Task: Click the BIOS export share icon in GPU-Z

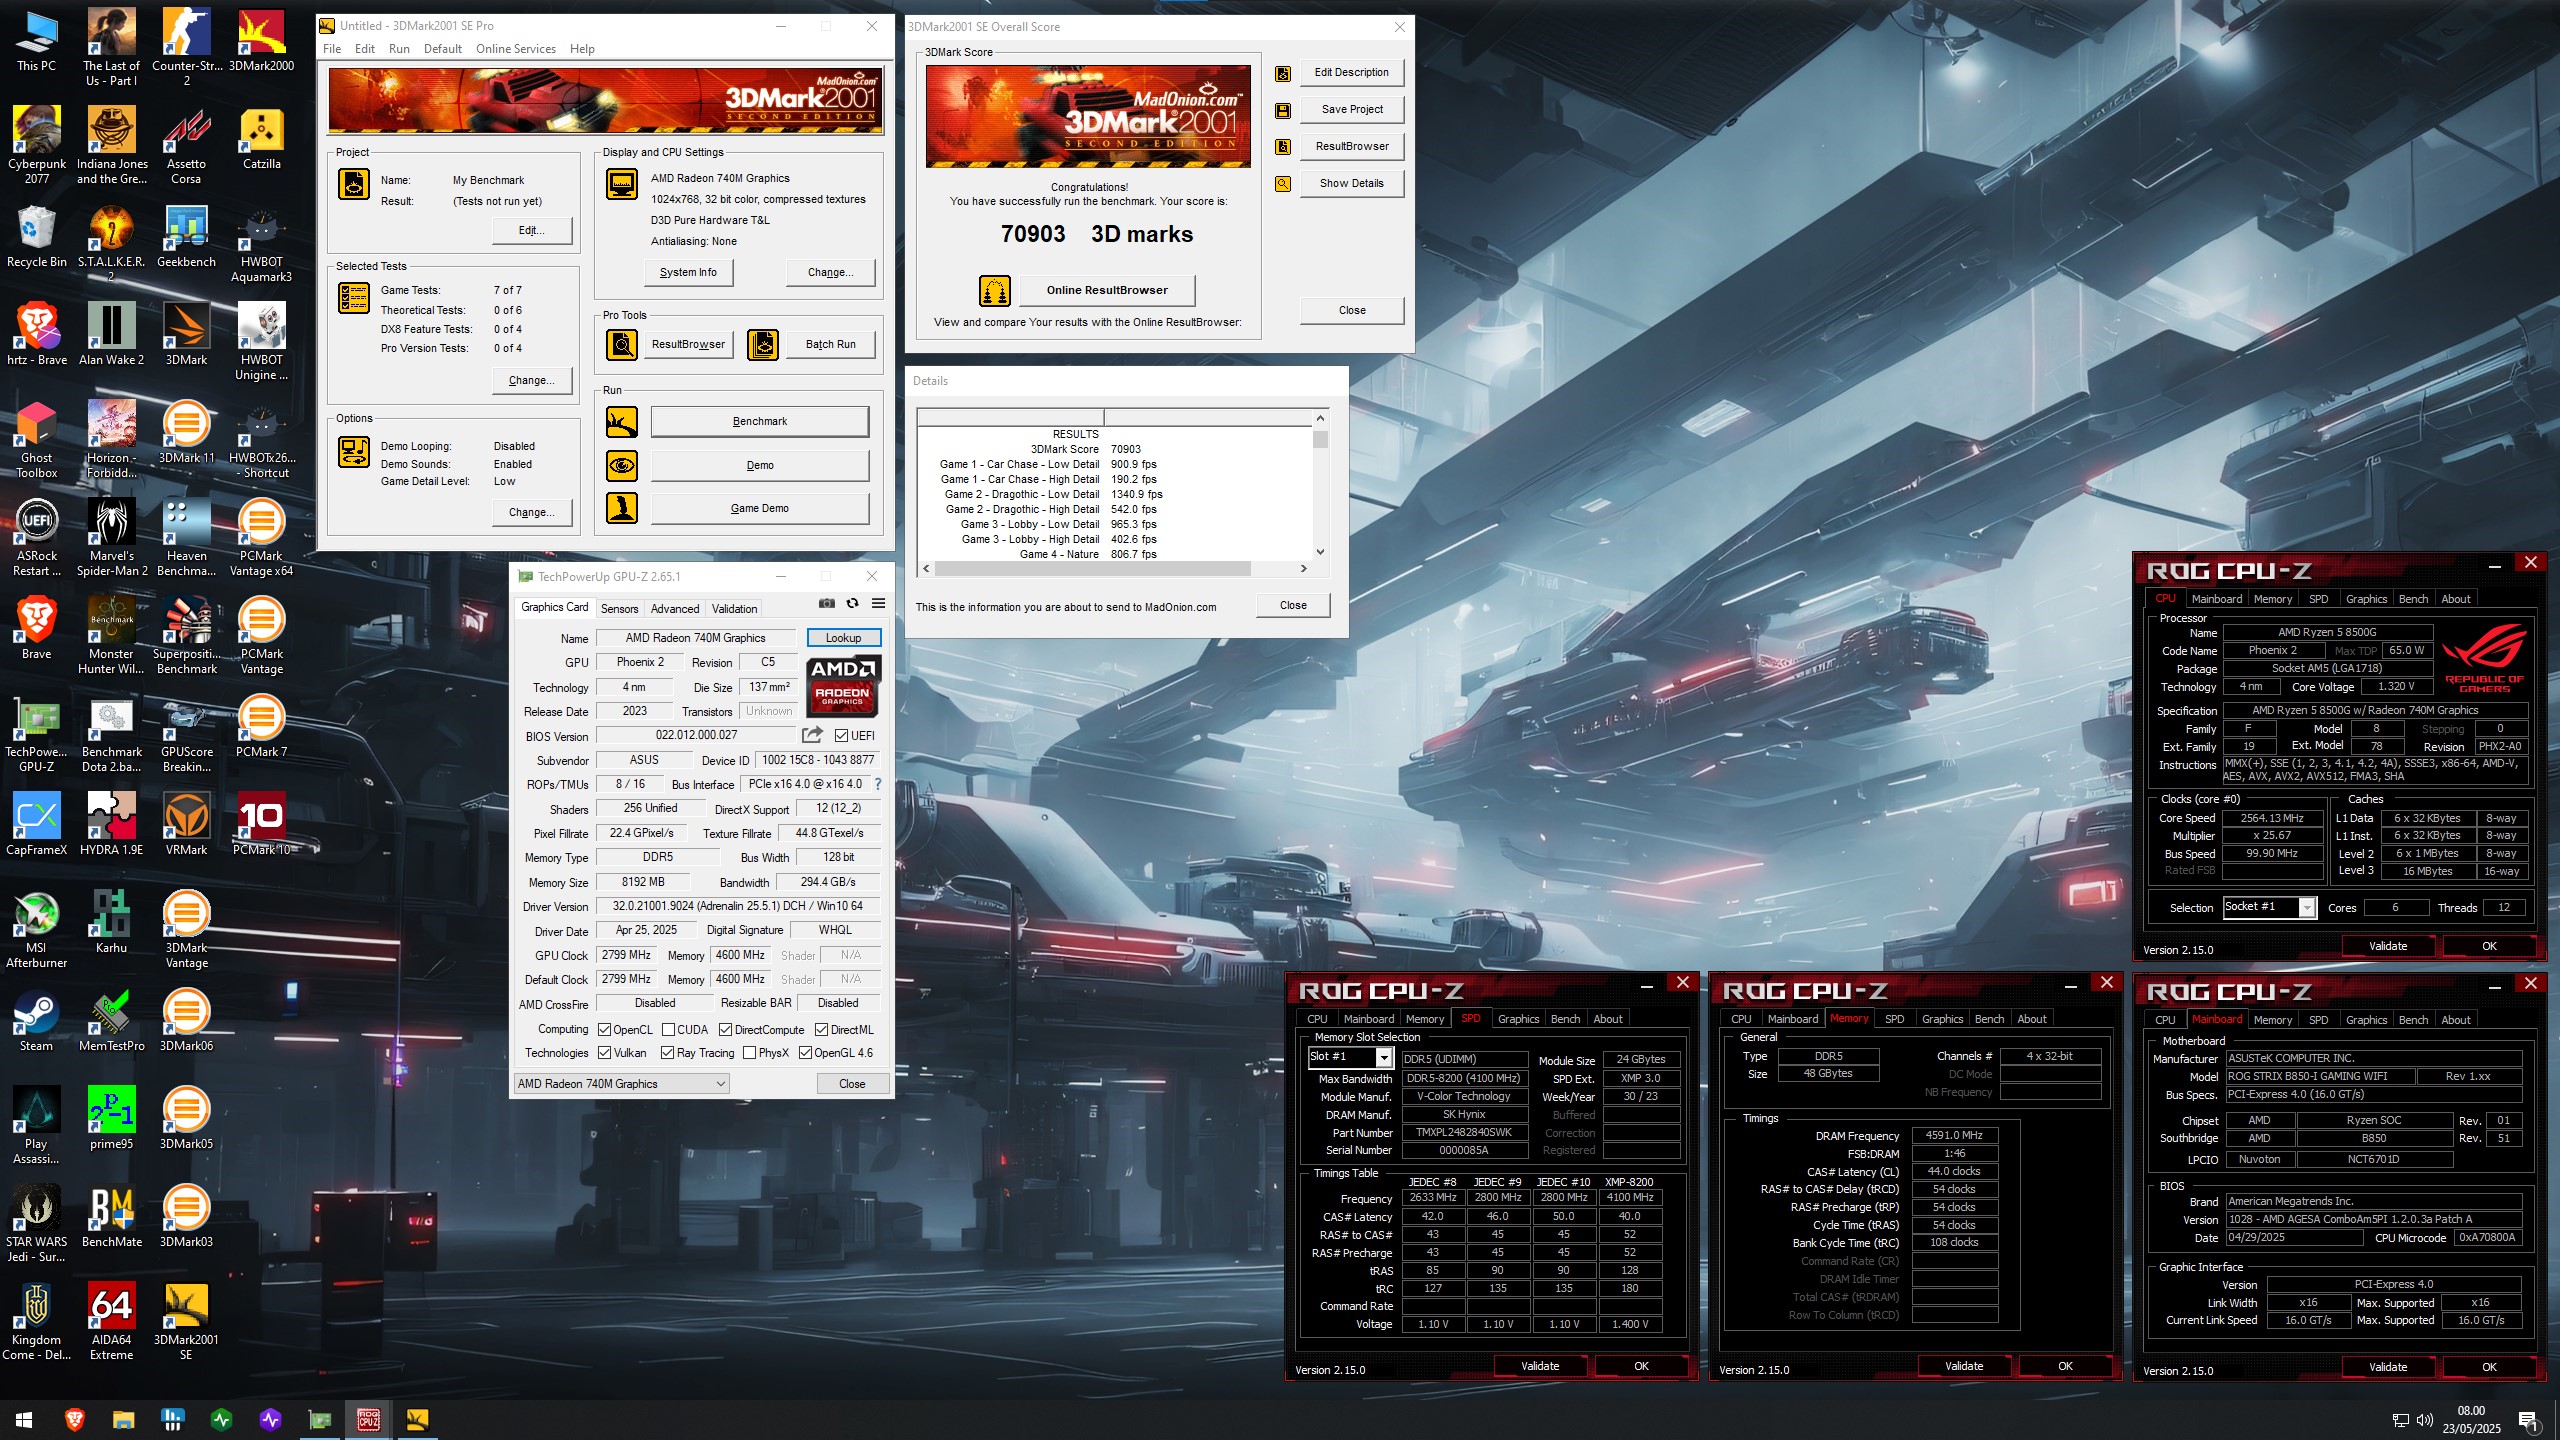Action: tap(812, 735)
